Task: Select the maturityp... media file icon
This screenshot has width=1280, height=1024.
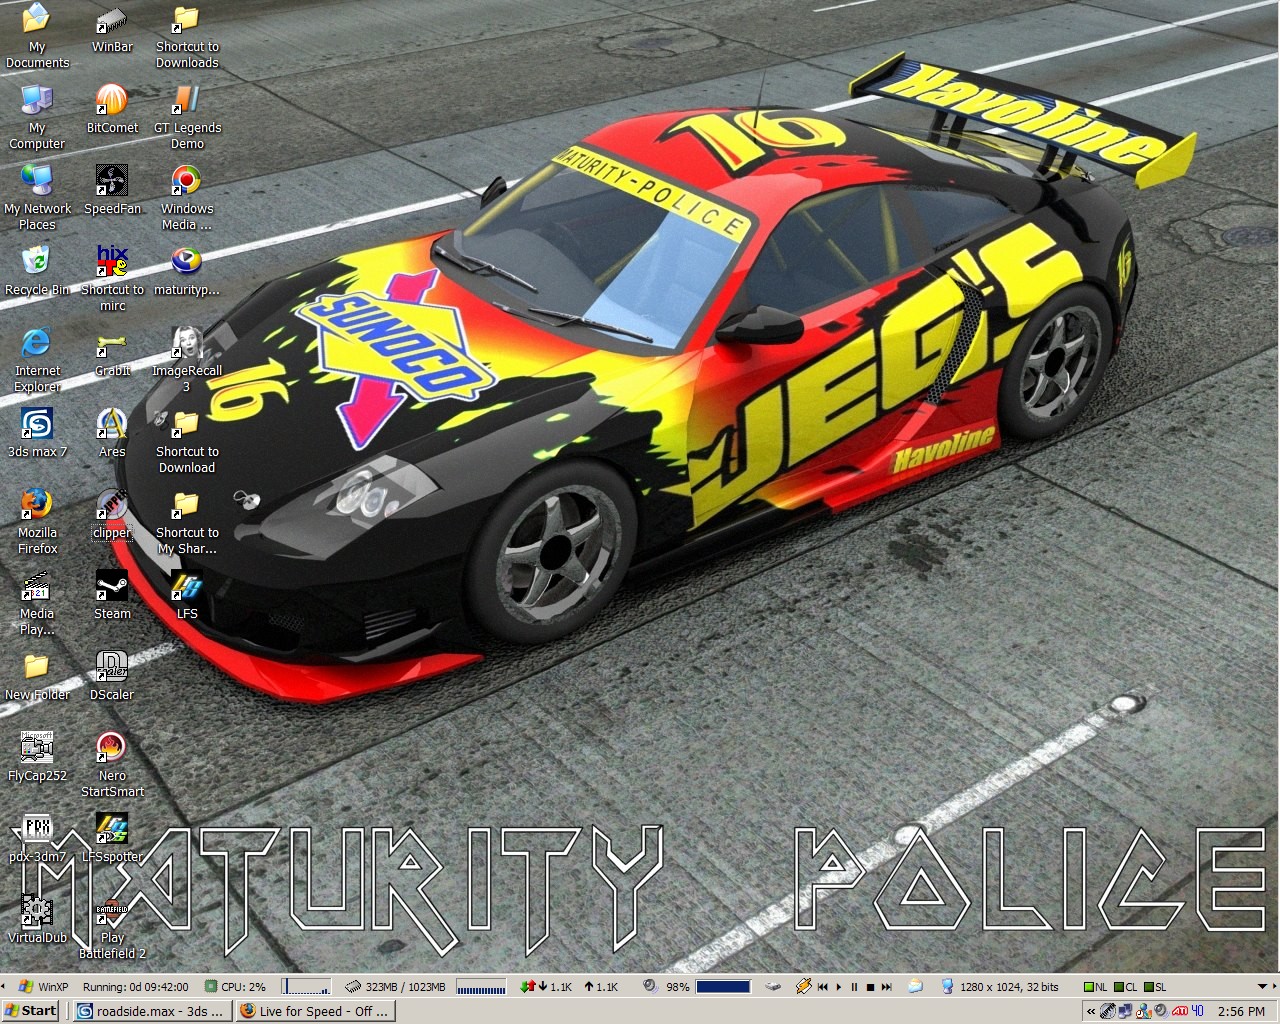Action: [187, 271]
